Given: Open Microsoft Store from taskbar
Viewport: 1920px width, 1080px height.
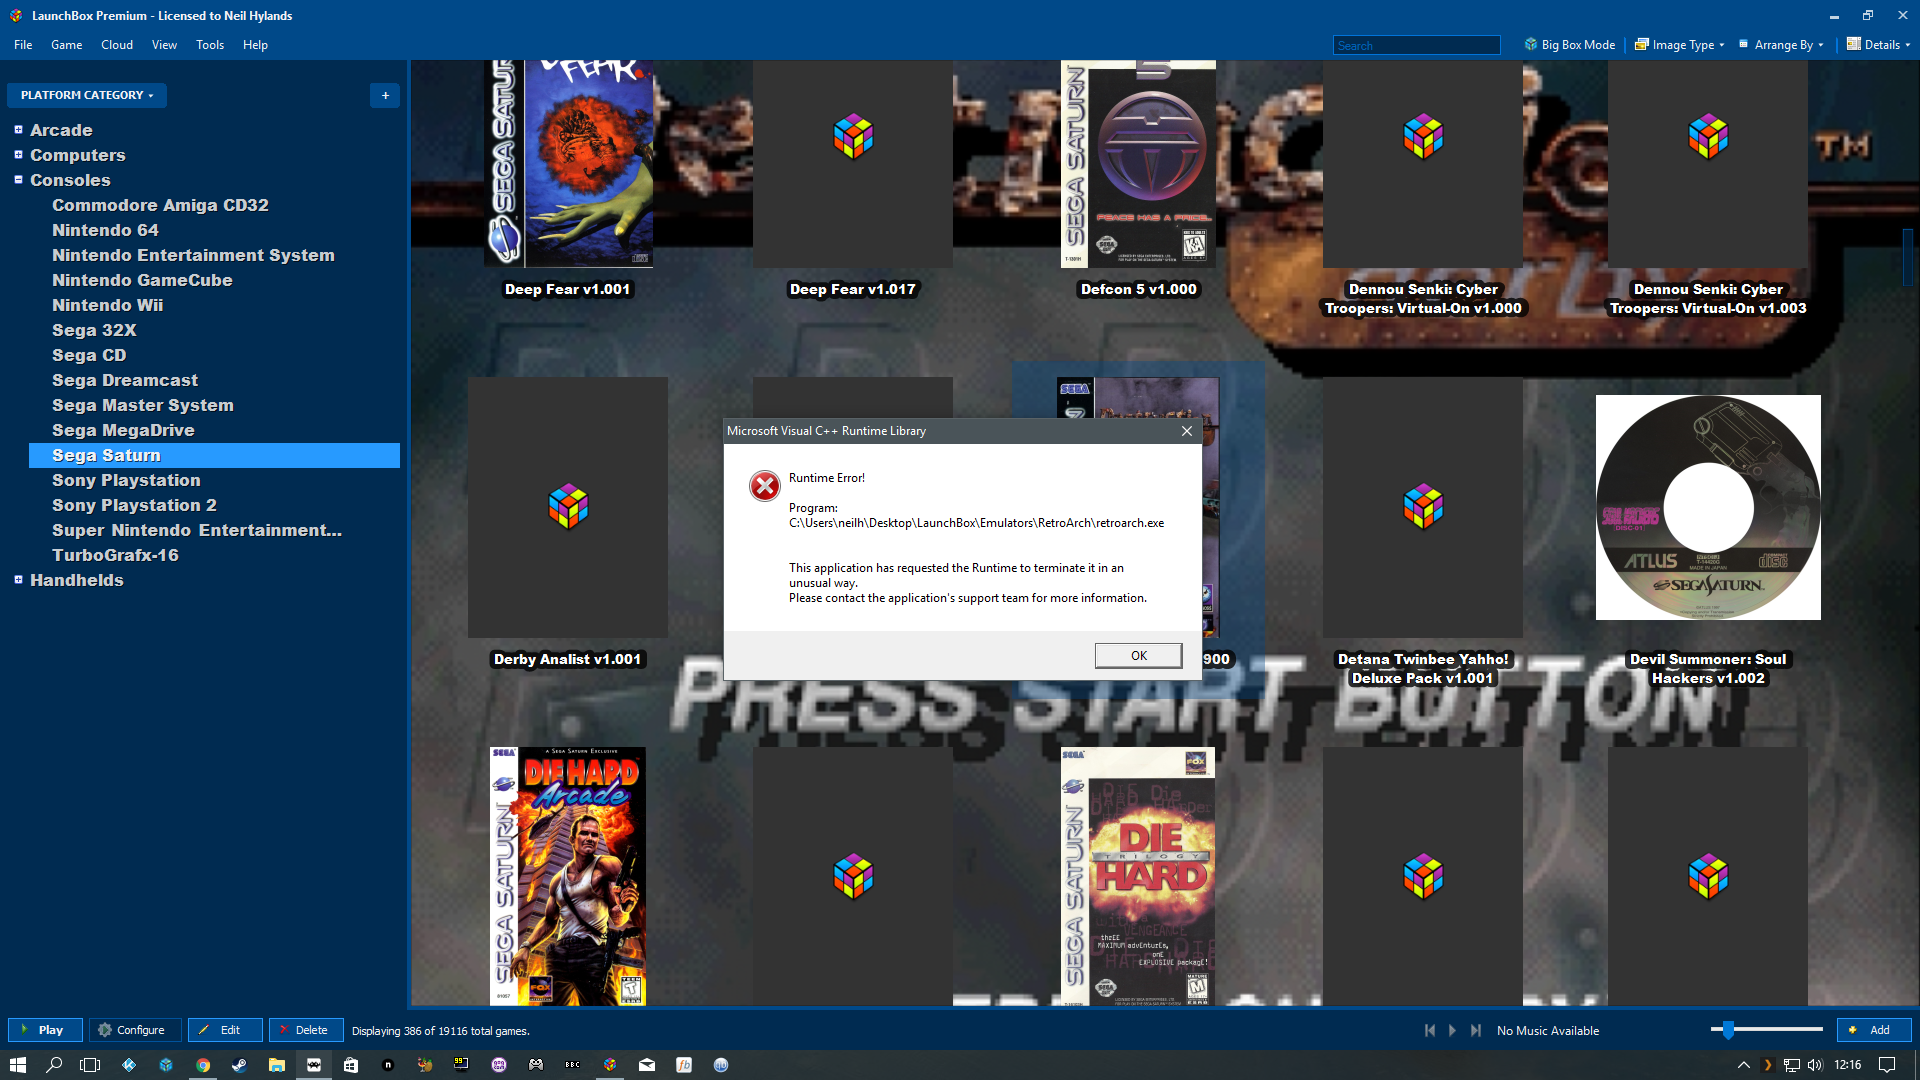Looking at the screenshot, I should (x=351, y=1065).
